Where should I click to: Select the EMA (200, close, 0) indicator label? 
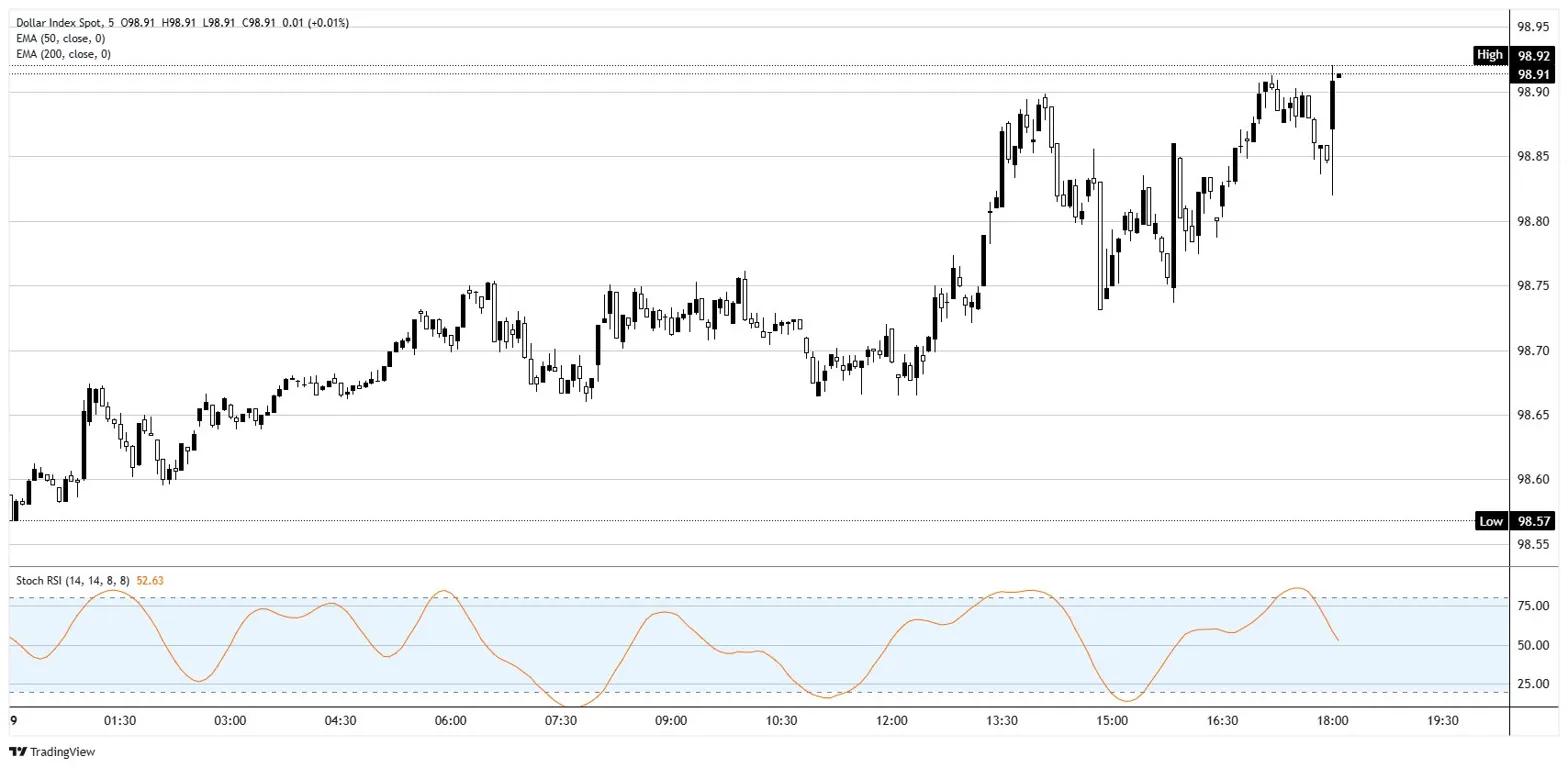coord(63,54)
